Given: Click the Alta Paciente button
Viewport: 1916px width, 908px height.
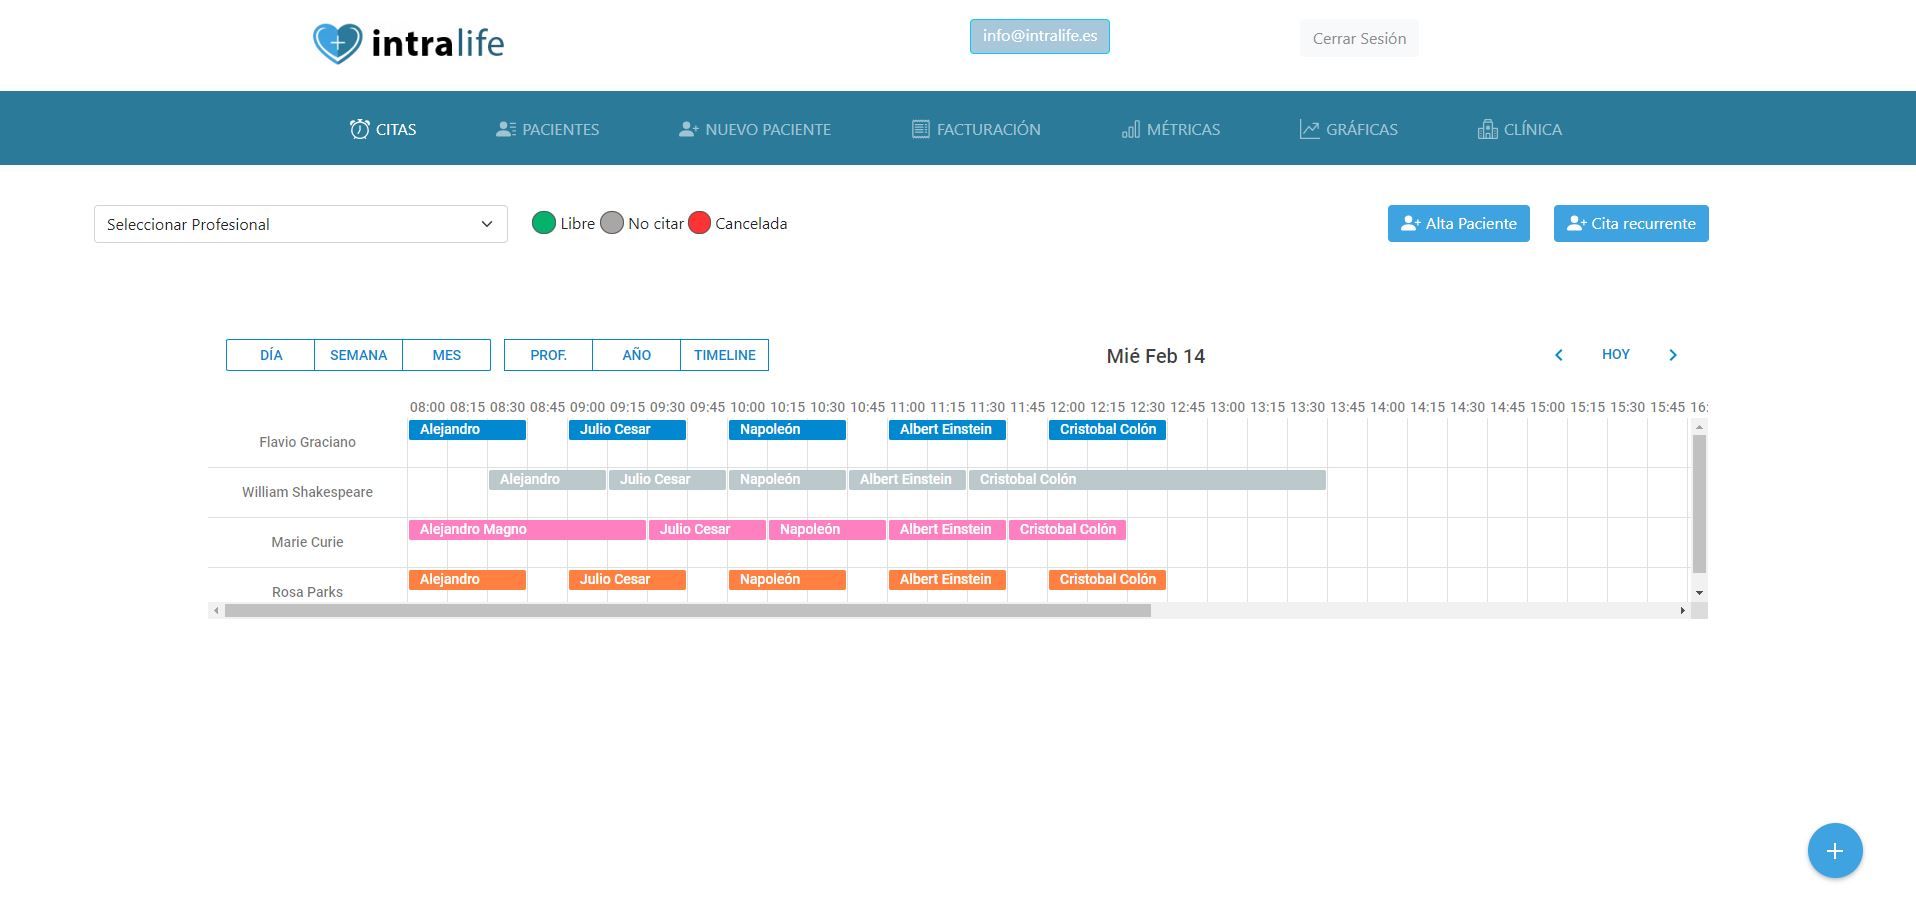Looking at the screenshot, I should coord(1459,224).
